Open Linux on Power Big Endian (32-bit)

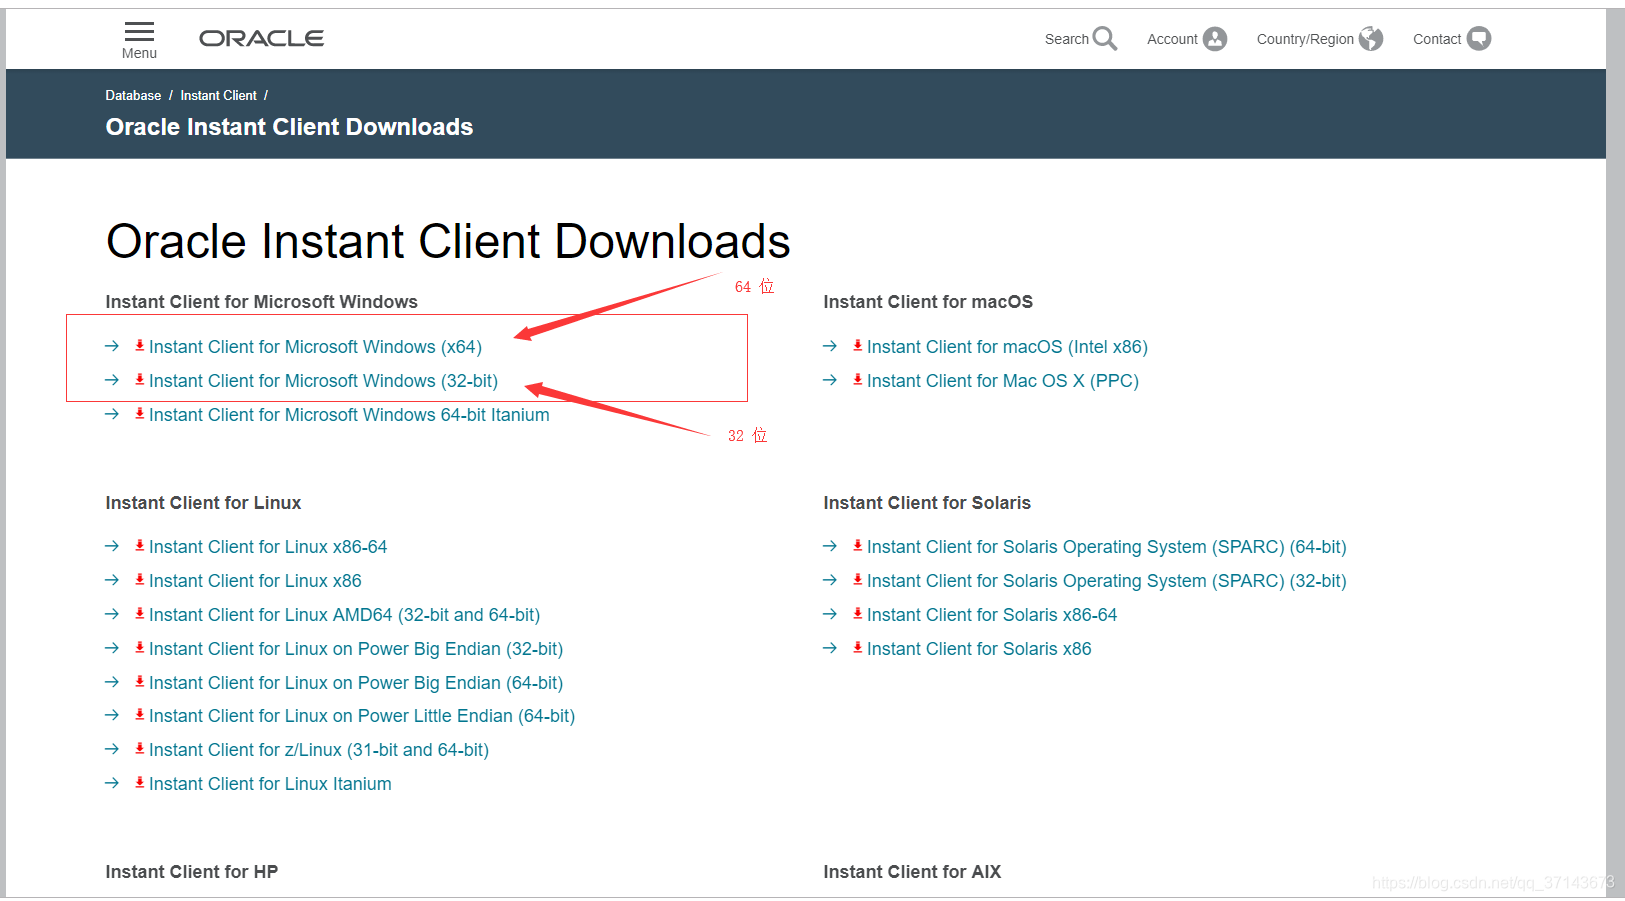(x=356, y=649)
